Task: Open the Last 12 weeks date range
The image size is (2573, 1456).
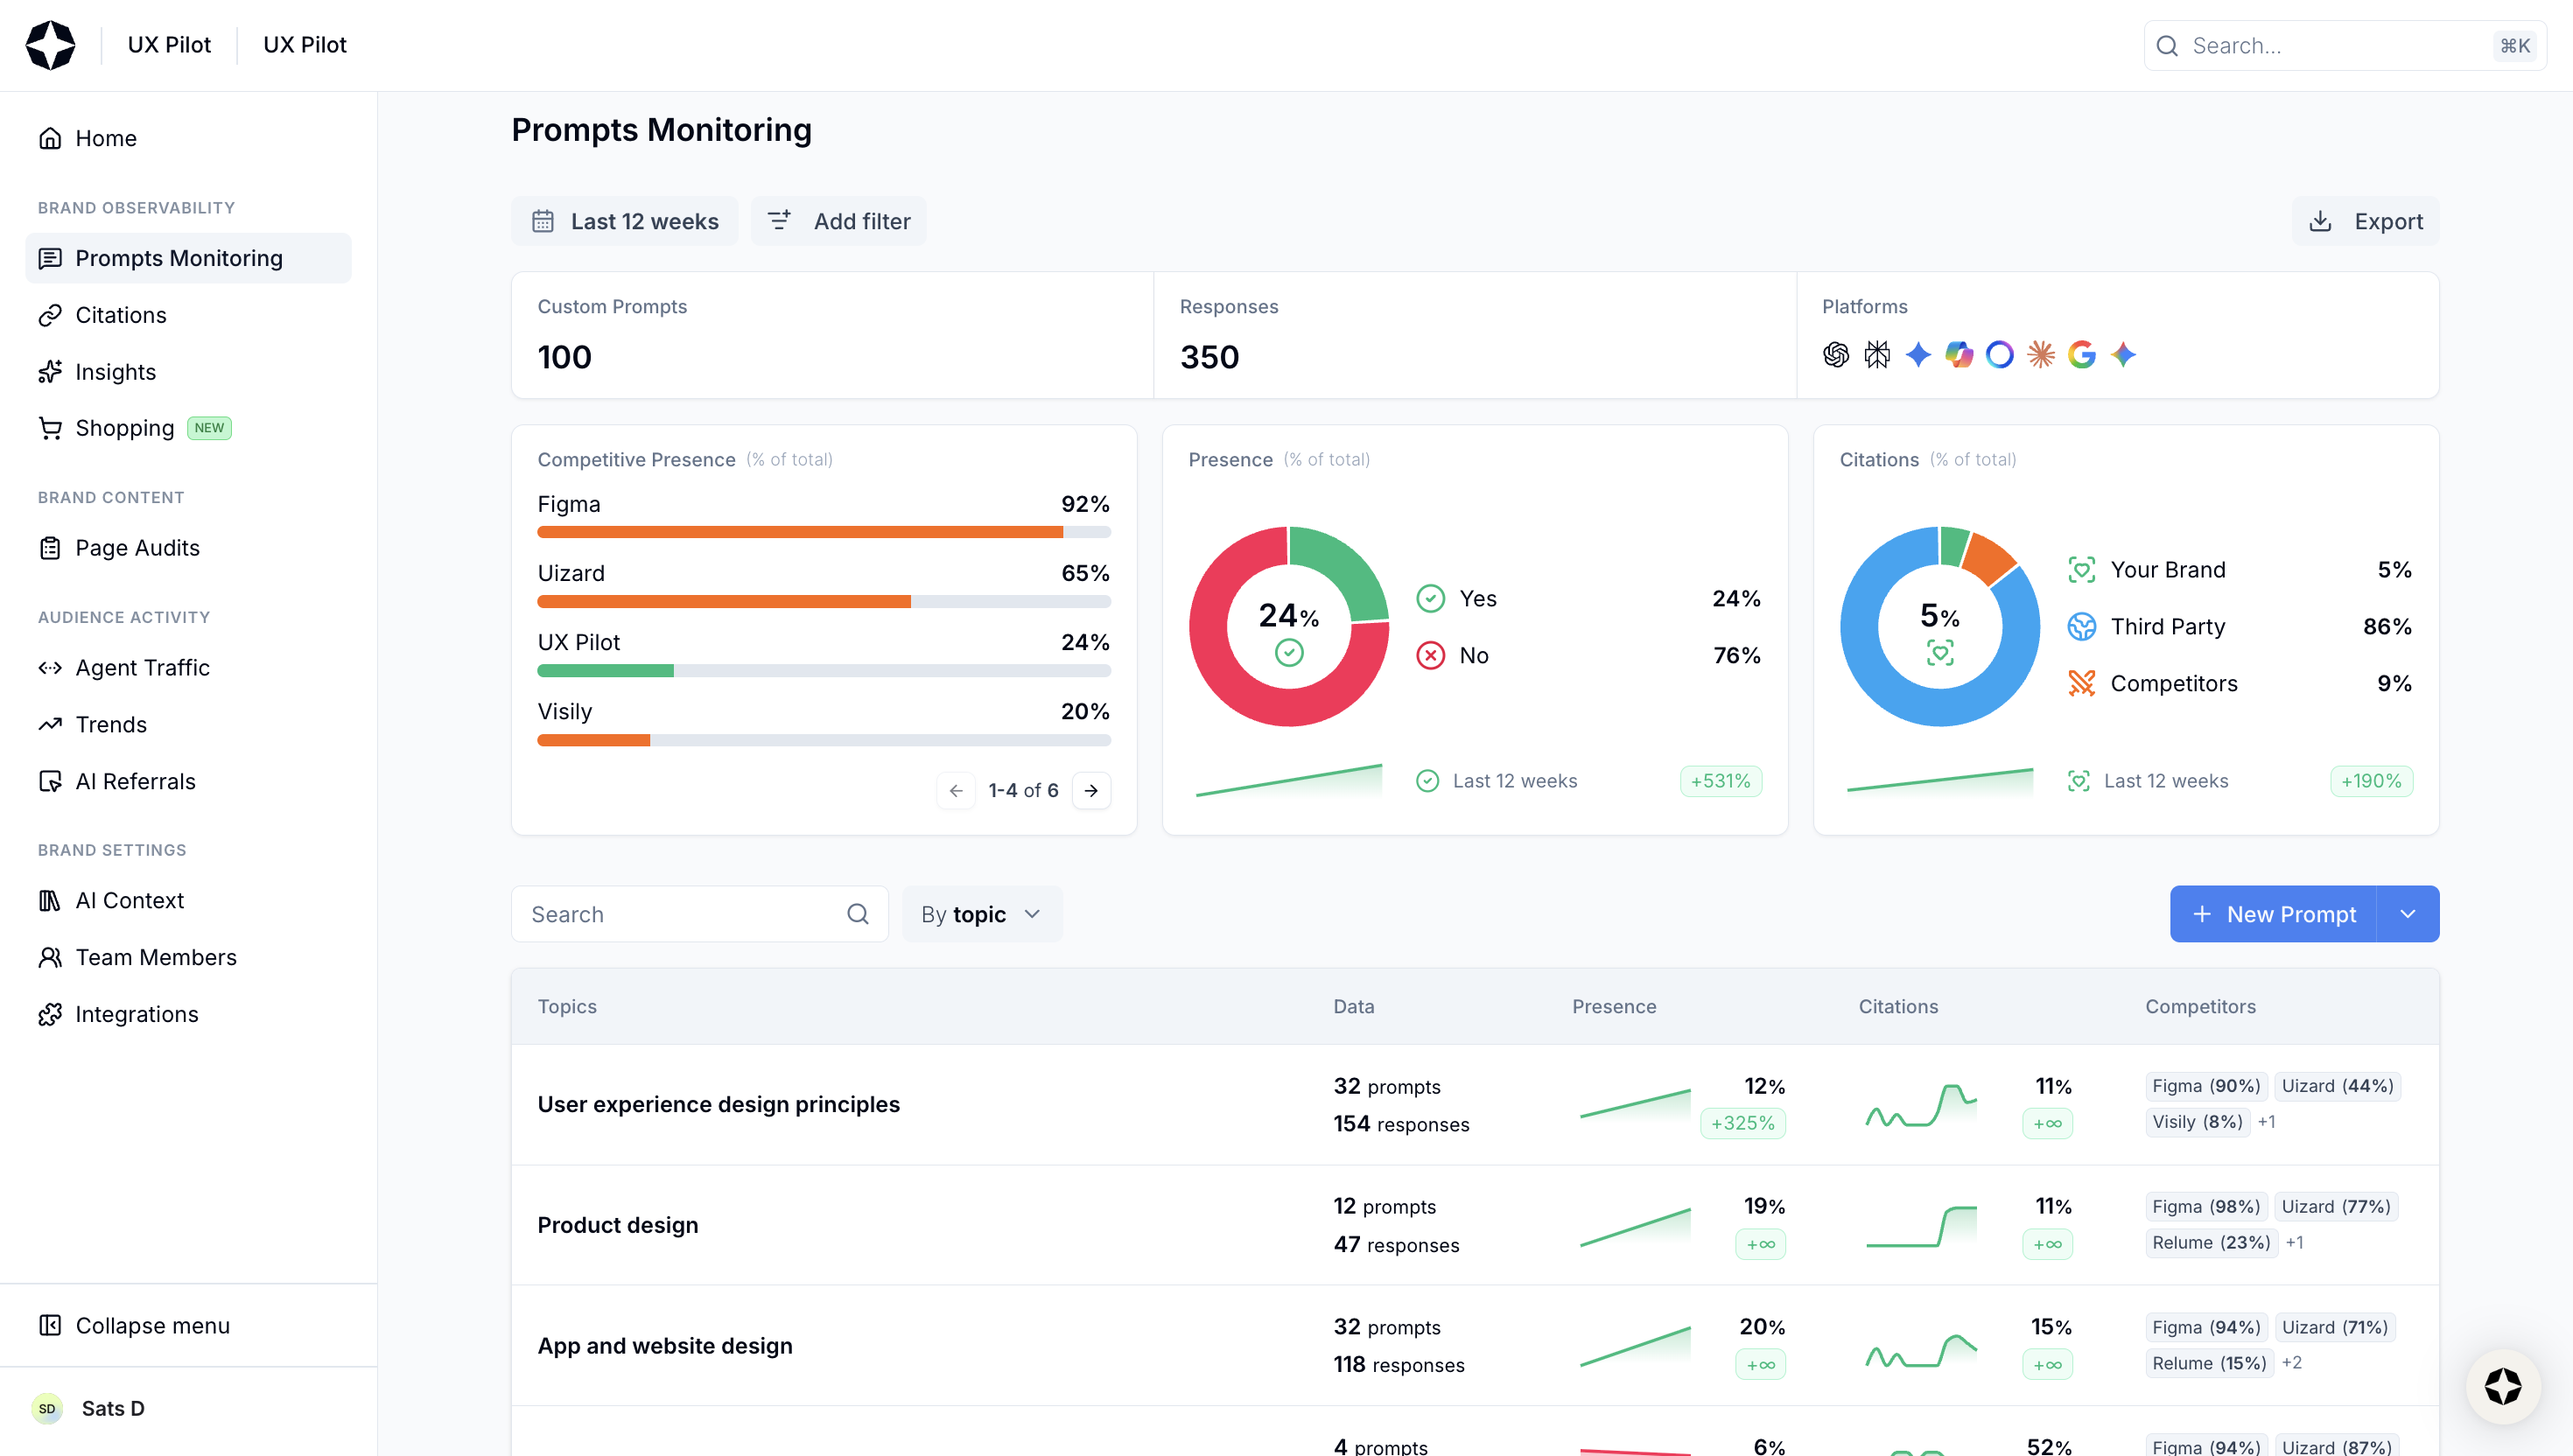Action: [x=625, y=221]
